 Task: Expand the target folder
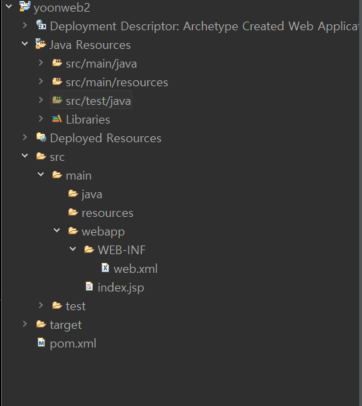point(25,324)
